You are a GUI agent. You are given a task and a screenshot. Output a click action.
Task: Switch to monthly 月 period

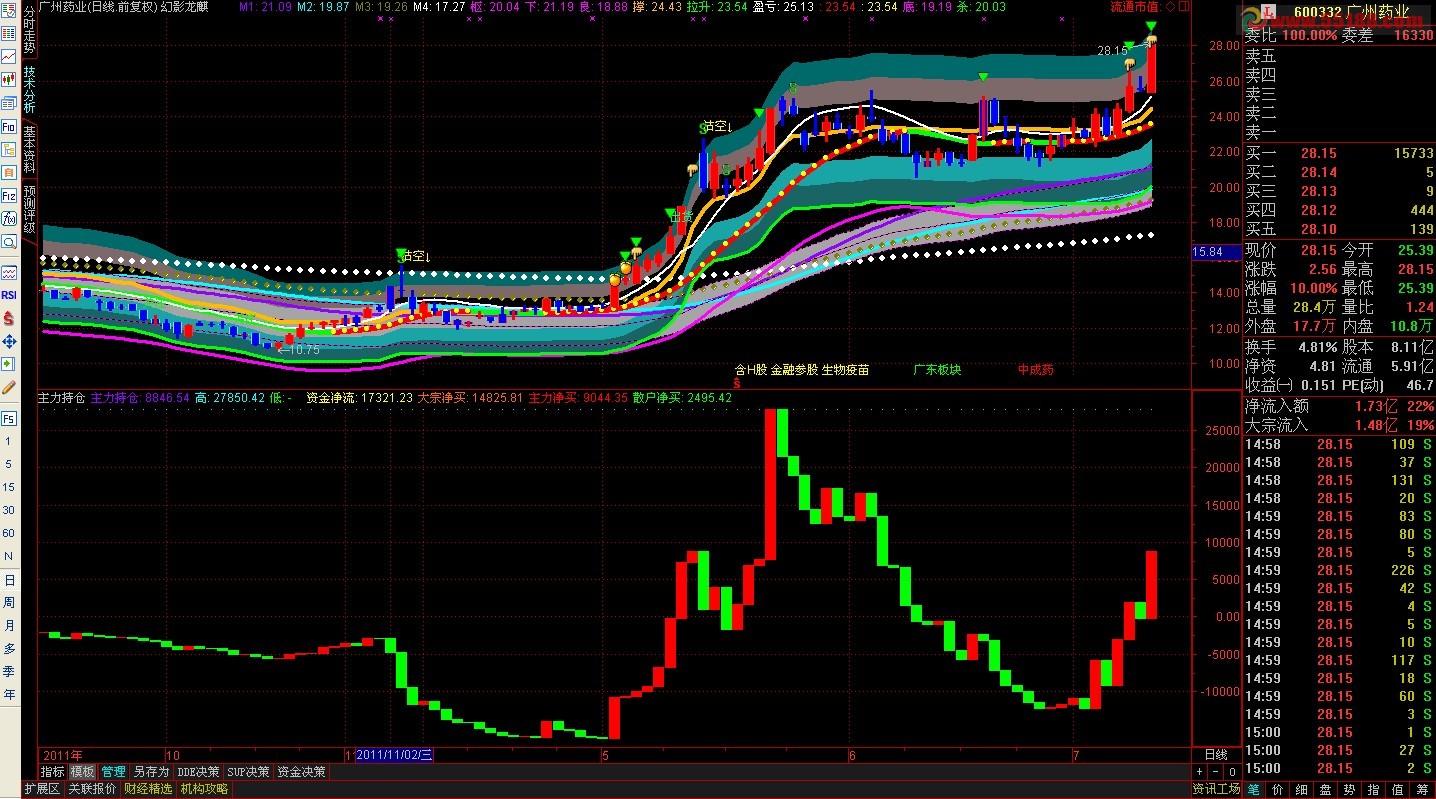9,626
